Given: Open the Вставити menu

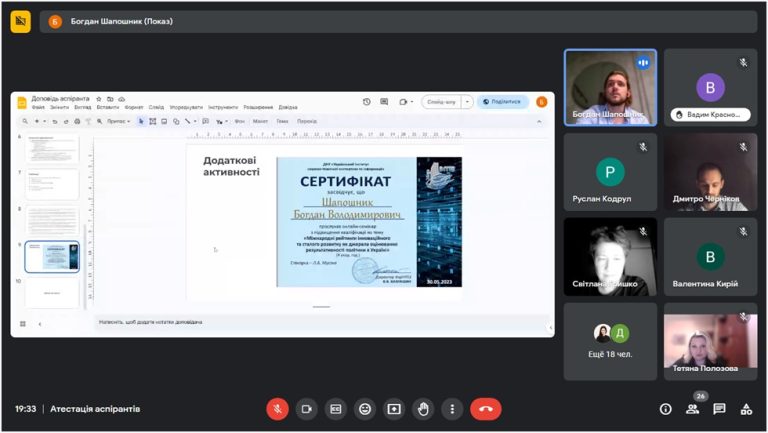Looking at the screenshot, I should click(x=108, y=107).
